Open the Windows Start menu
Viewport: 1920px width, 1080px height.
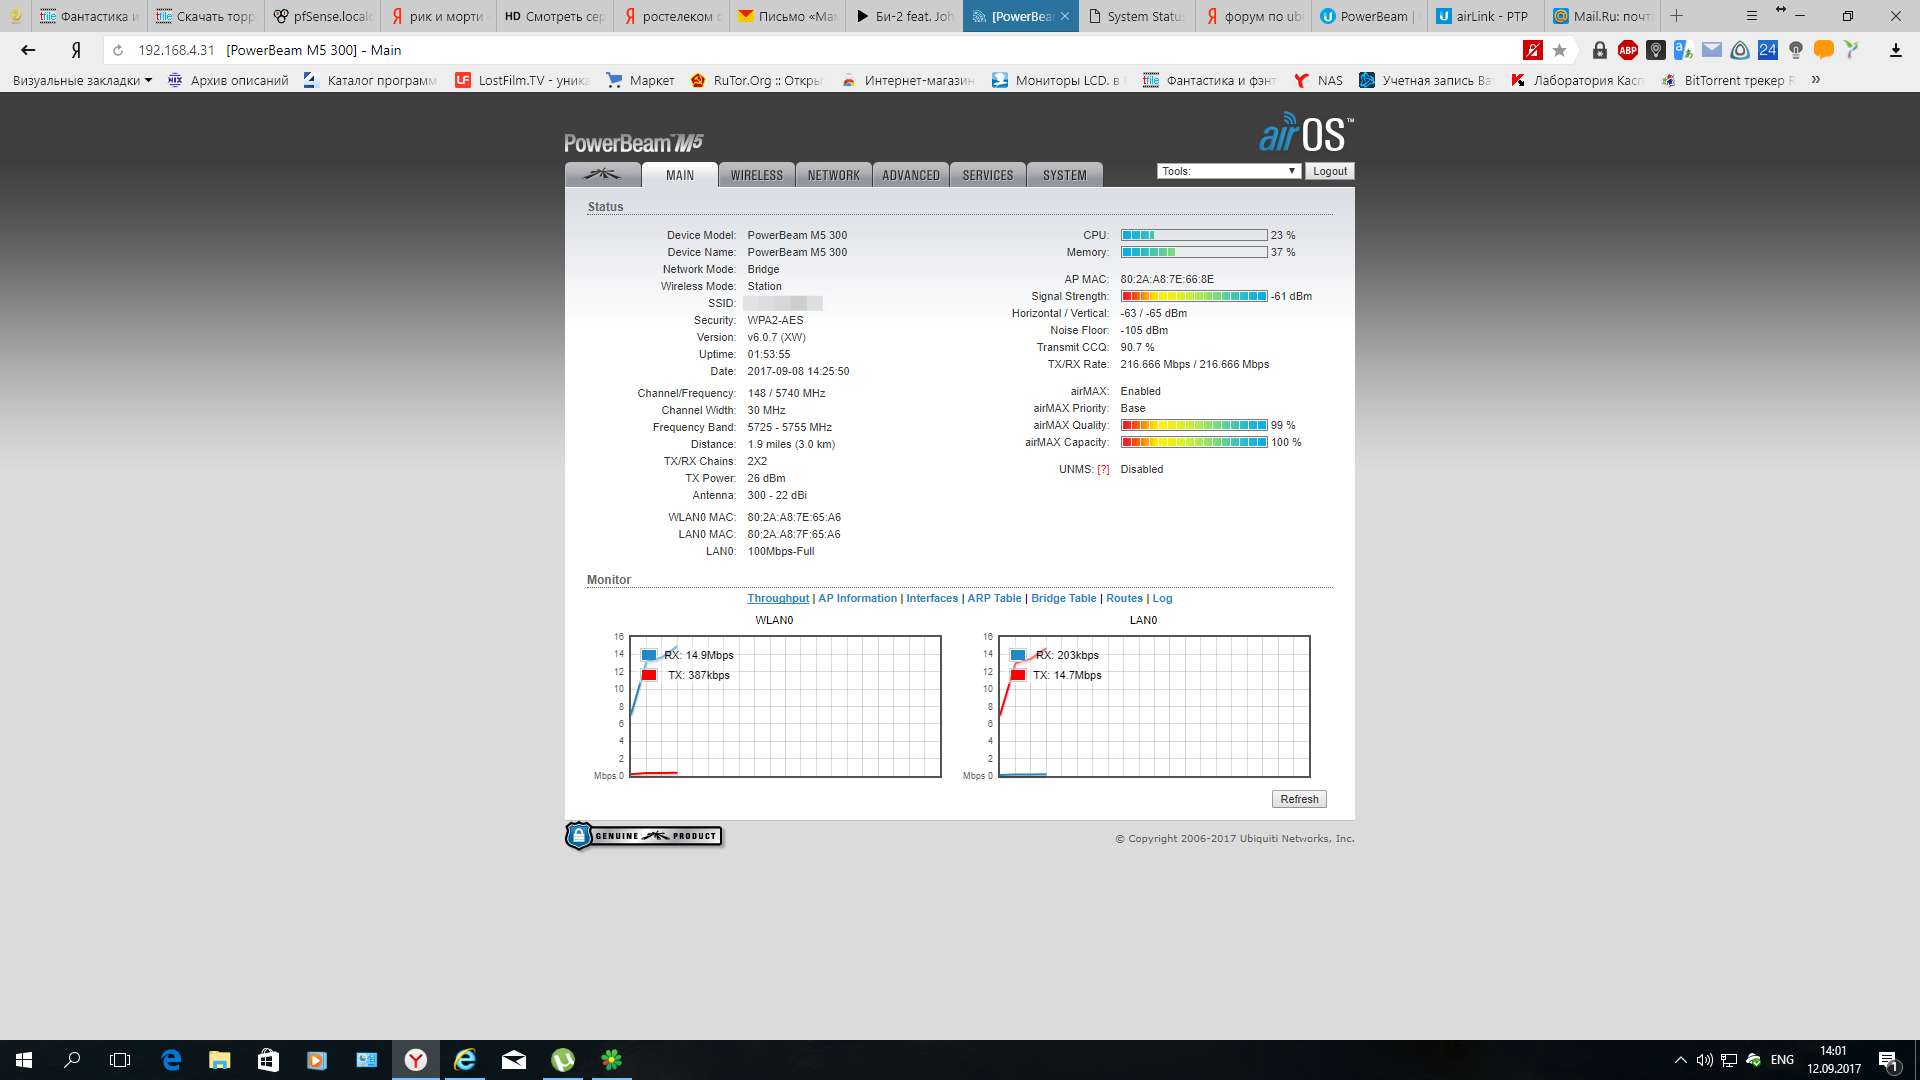pos(24,1060)
